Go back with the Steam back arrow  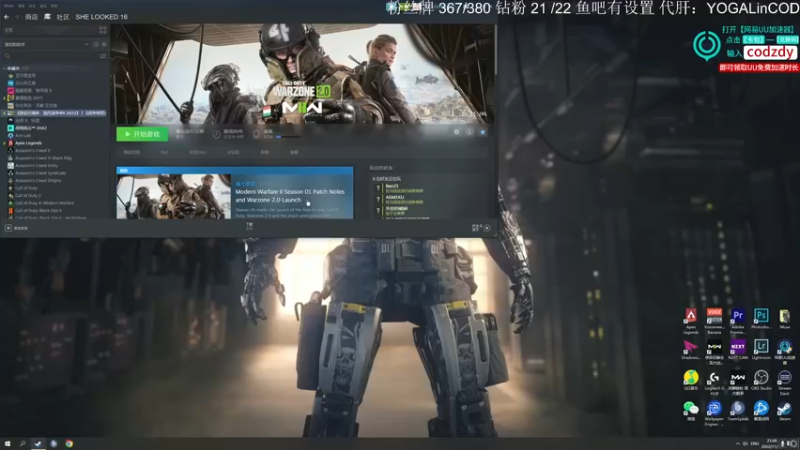(x=6, y=17)
